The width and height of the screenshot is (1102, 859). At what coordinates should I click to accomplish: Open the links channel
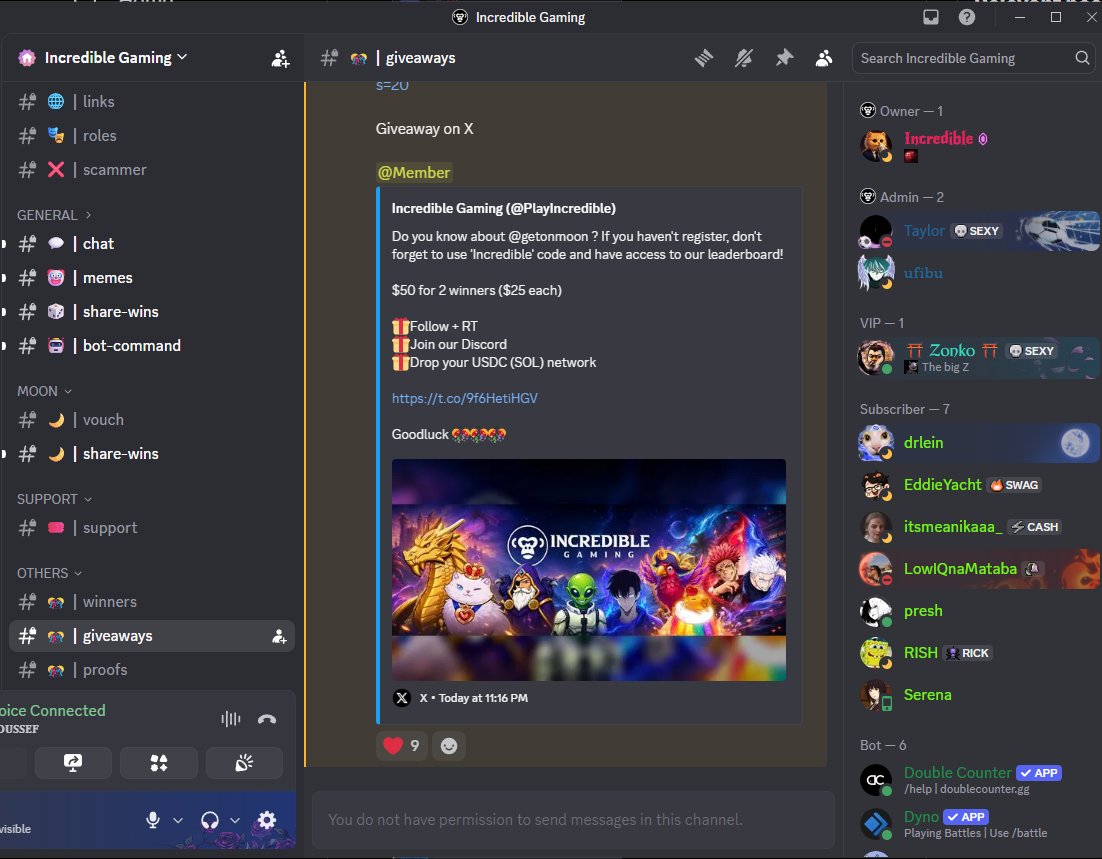(152, 102)
